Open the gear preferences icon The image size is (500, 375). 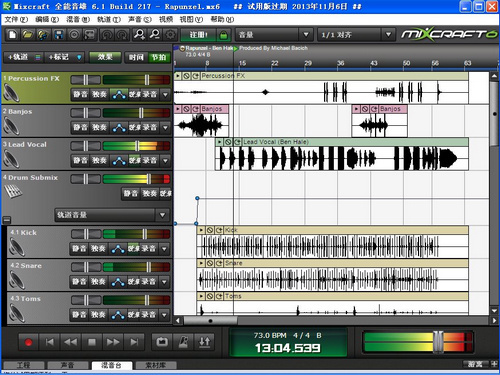170,34
